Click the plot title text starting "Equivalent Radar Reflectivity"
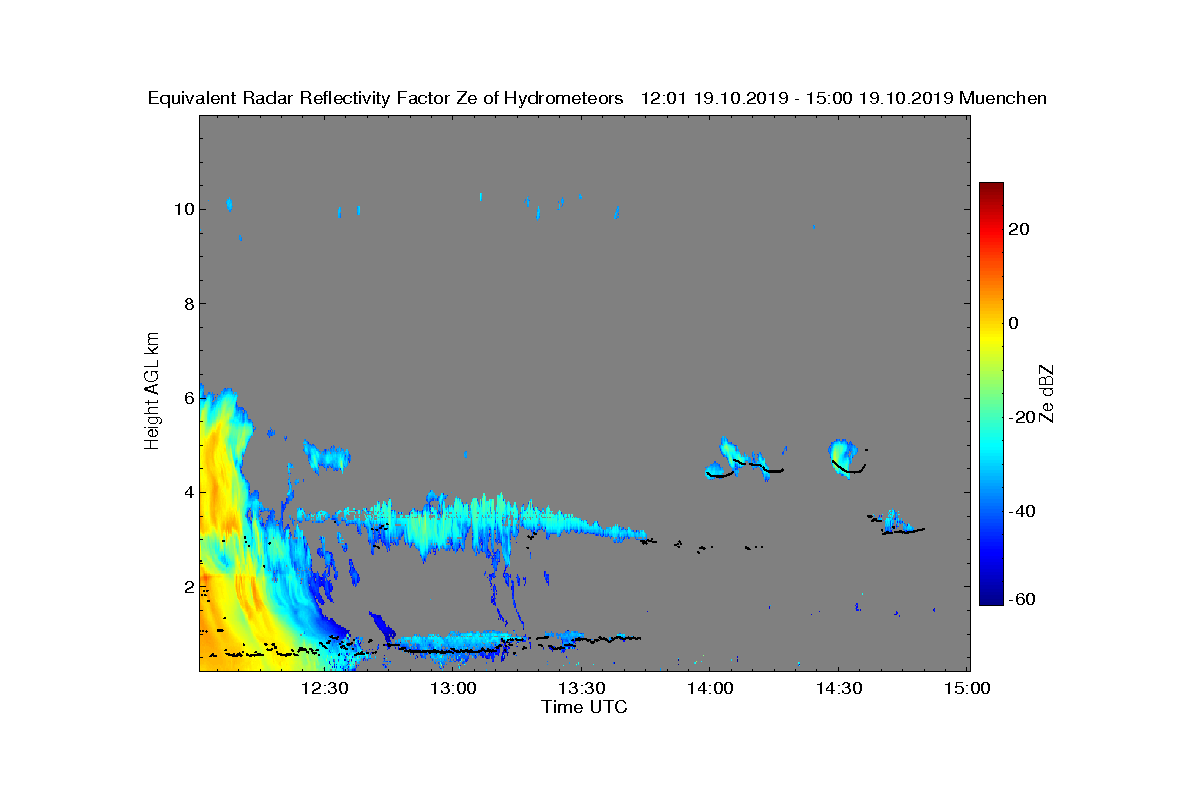1200x800 pixels. [x=597, y=98]
